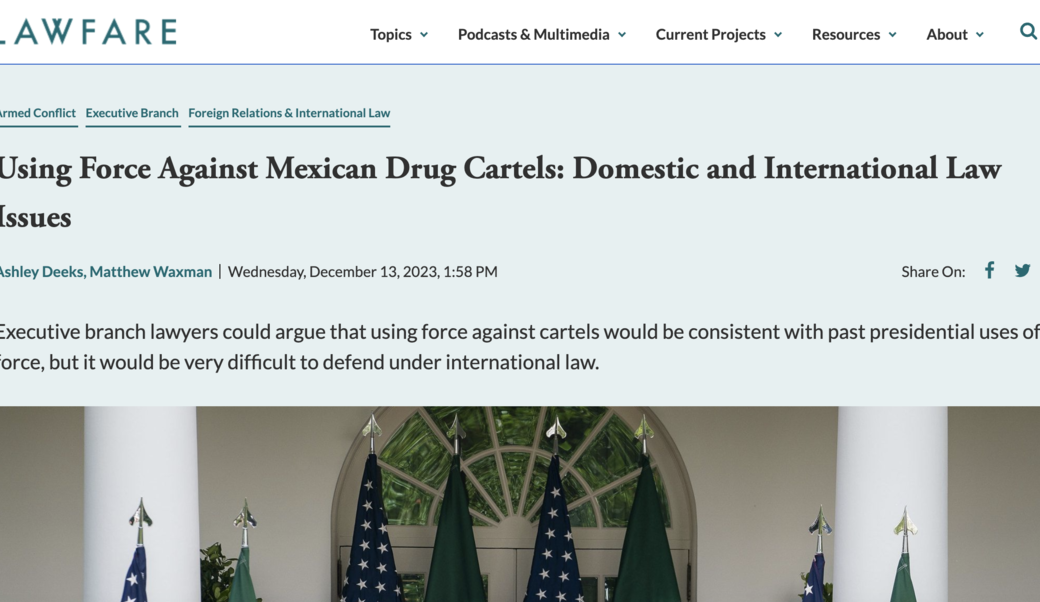Viewport: 1040px width, 602px height.
Task: Open the Current Projects menu label
Action: [710, 34]
